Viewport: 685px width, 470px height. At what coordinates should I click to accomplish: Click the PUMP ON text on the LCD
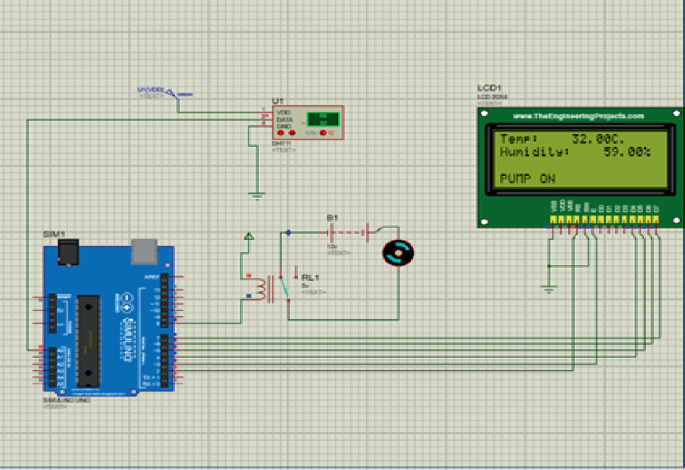pos(527,180)
